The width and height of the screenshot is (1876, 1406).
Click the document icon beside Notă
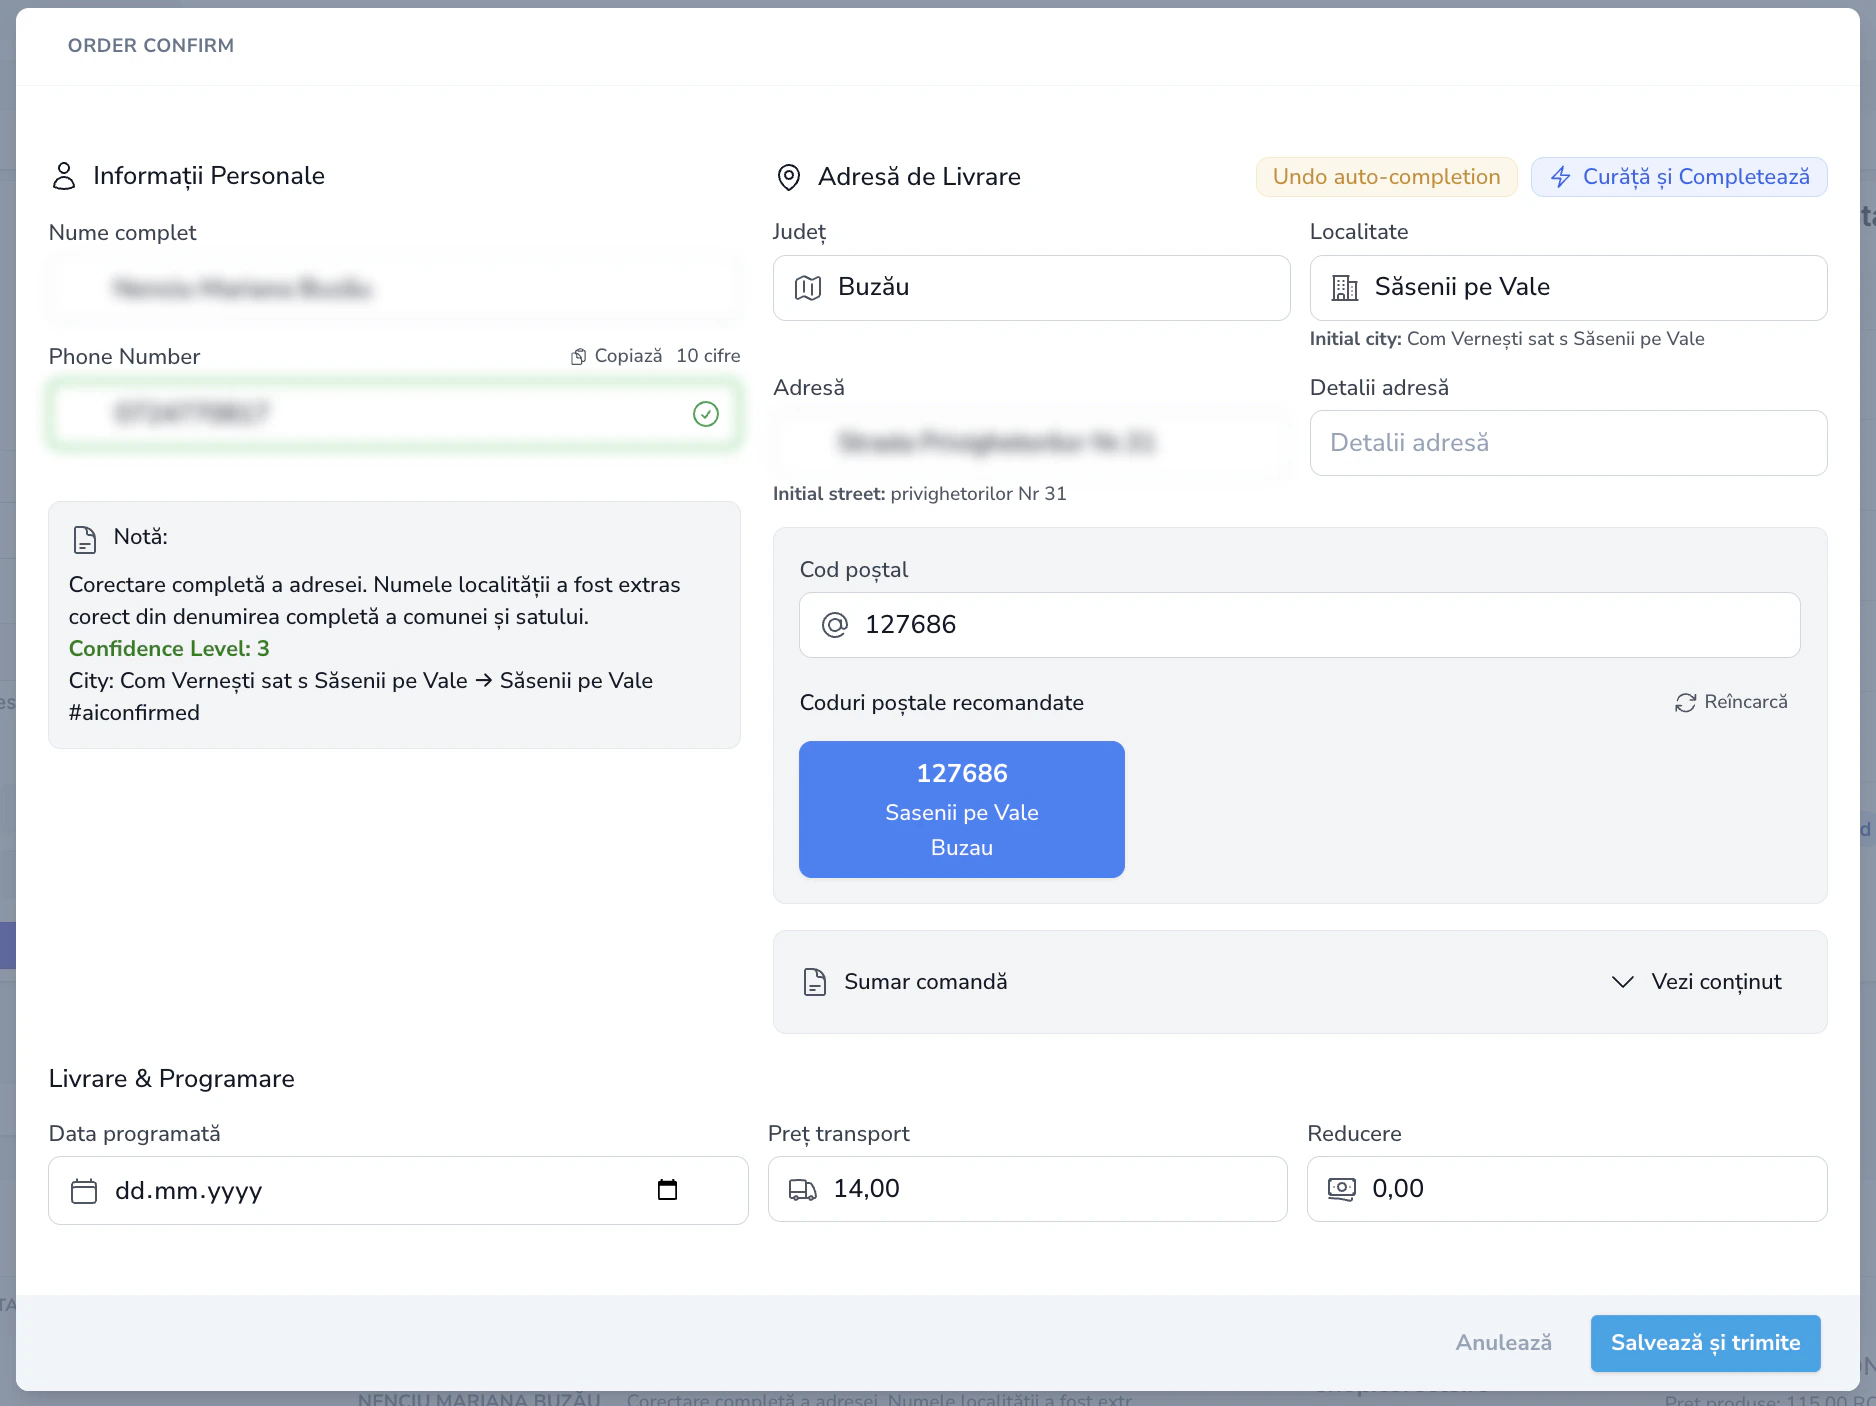click(85, 540)
